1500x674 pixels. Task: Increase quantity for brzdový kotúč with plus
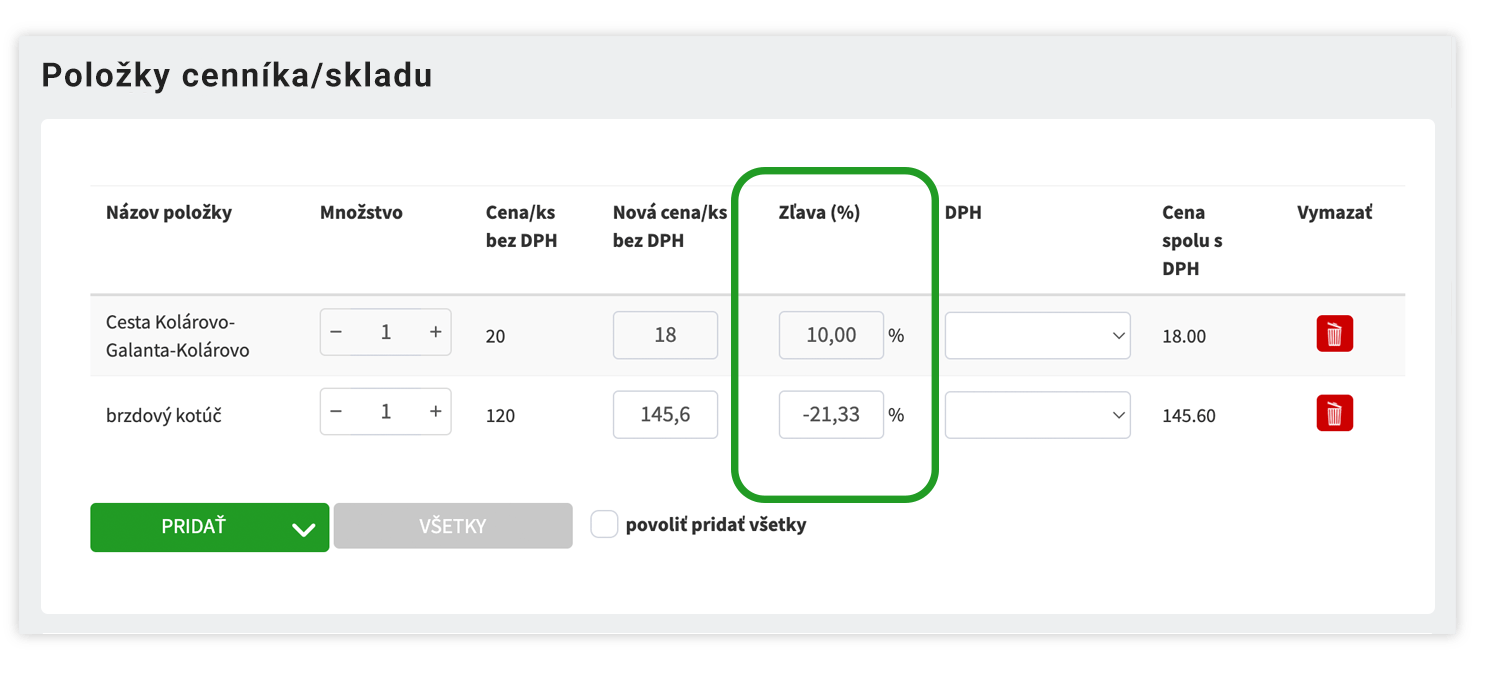coord(435,412)
